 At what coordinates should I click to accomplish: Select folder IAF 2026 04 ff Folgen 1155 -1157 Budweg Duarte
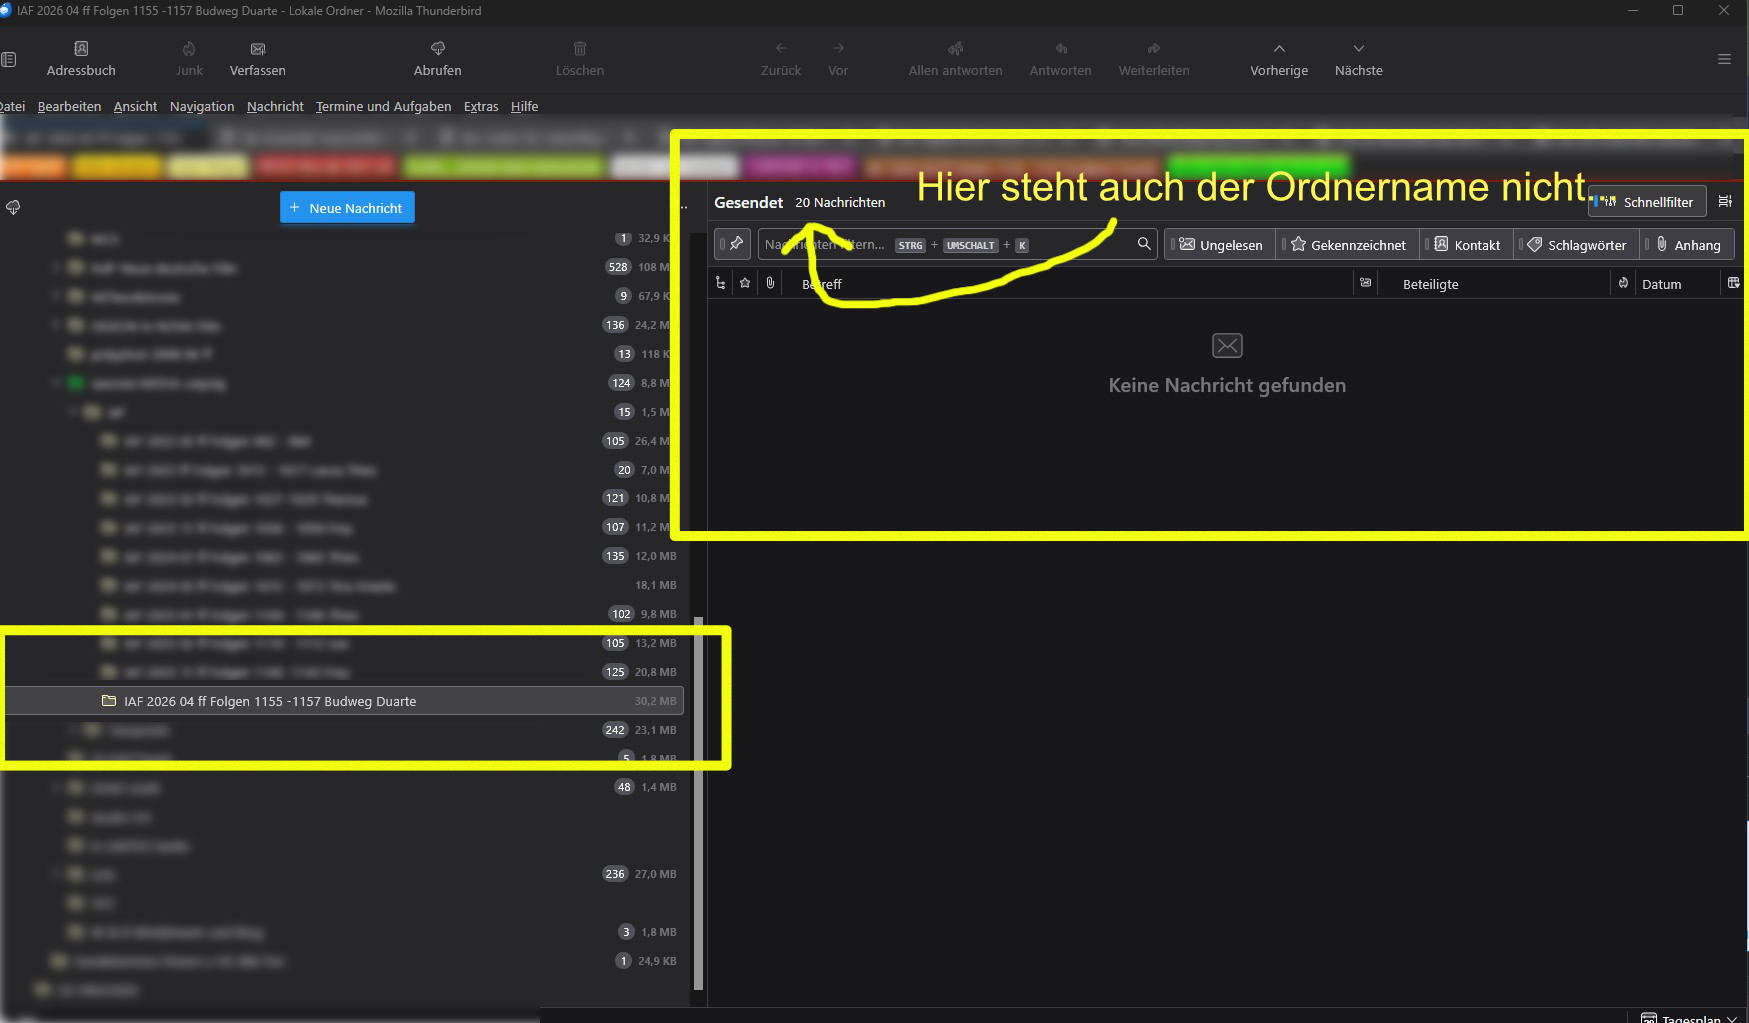pos(343,701)
